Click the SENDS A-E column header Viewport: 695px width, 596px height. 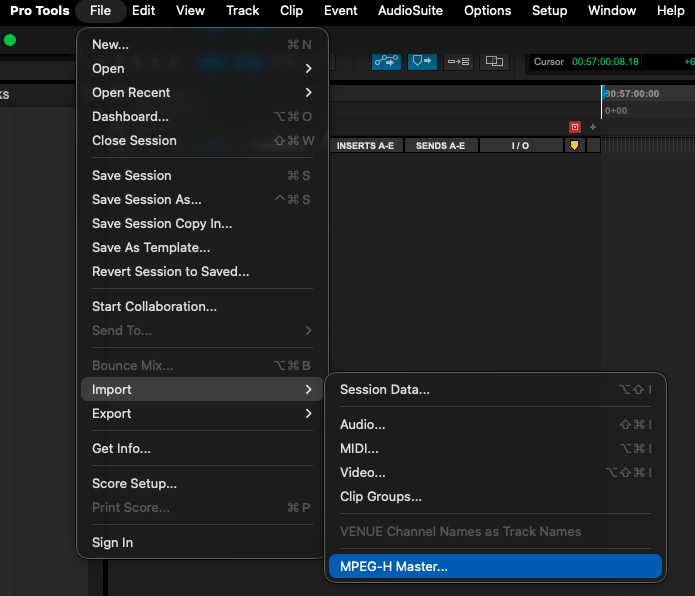441,146
